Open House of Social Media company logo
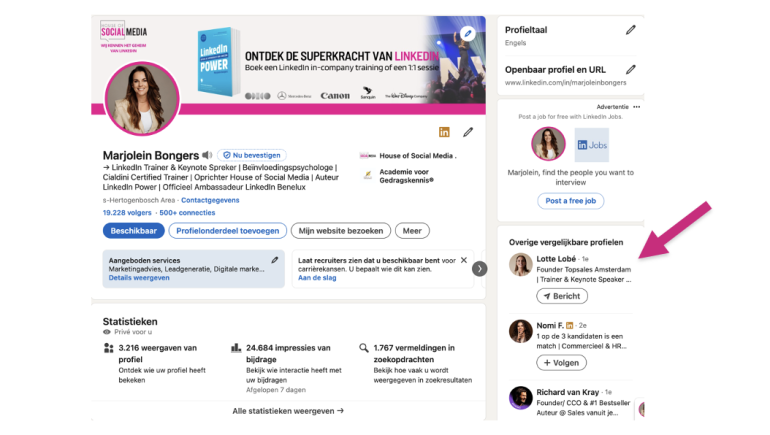The height and width of the screenshot is (435, 770). pyautogui.click(x=367, y=156)
